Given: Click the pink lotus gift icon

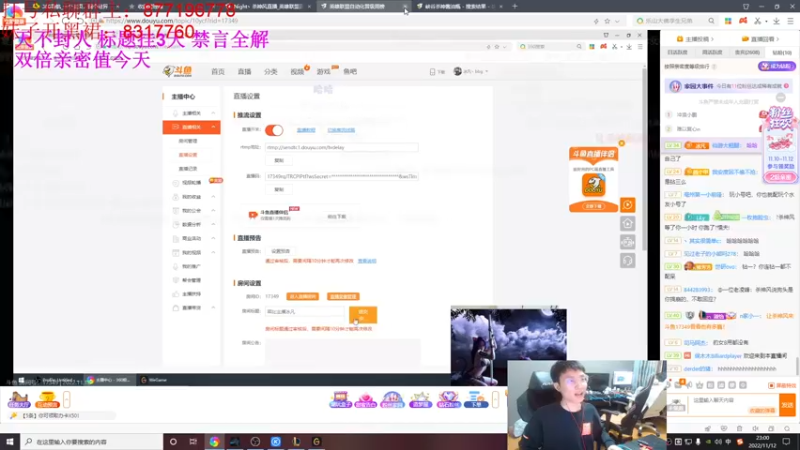Looking at the screenshot, I should pyautogui.click(x=365, y=399).
